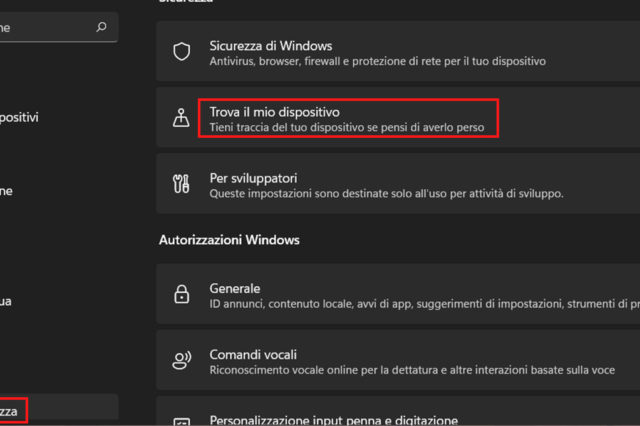Image resolution: width=640 pixels, height=426 pixels.
Task: Select the sidebar item ending in "ua"
Action: click(x=8, y=300)
